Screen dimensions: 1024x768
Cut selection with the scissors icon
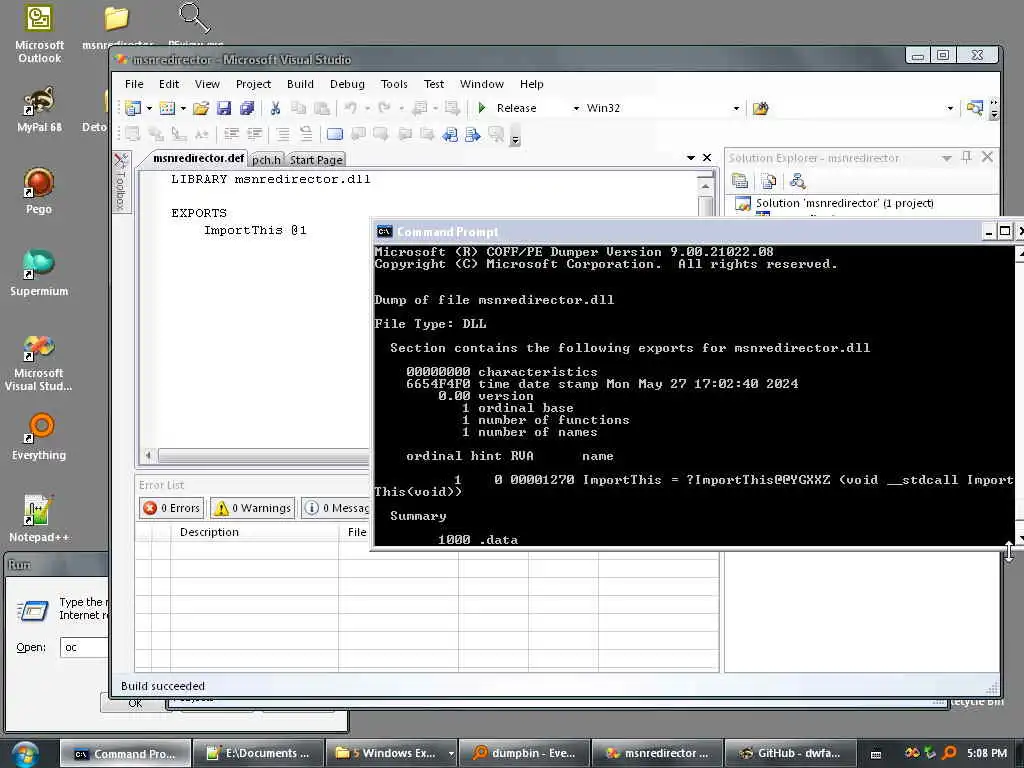click(x=276, y=108)
